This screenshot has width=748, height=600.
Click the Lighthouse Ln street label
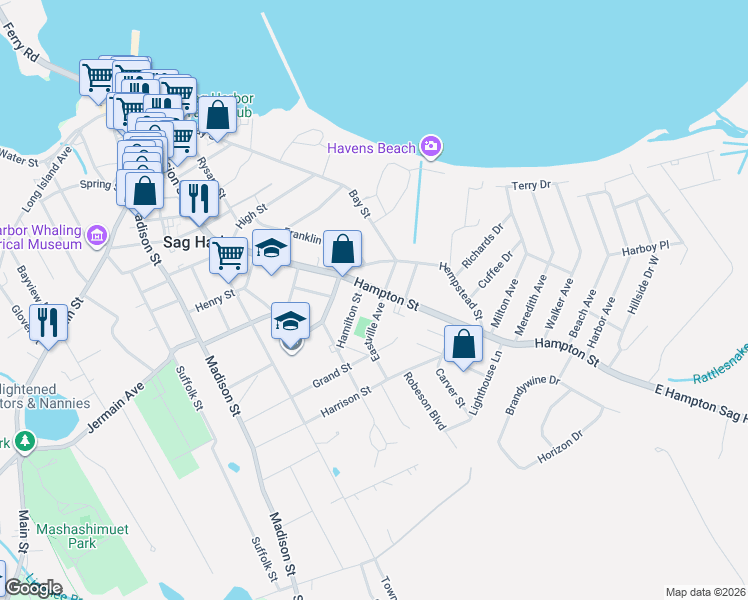[x=486, y=383]
